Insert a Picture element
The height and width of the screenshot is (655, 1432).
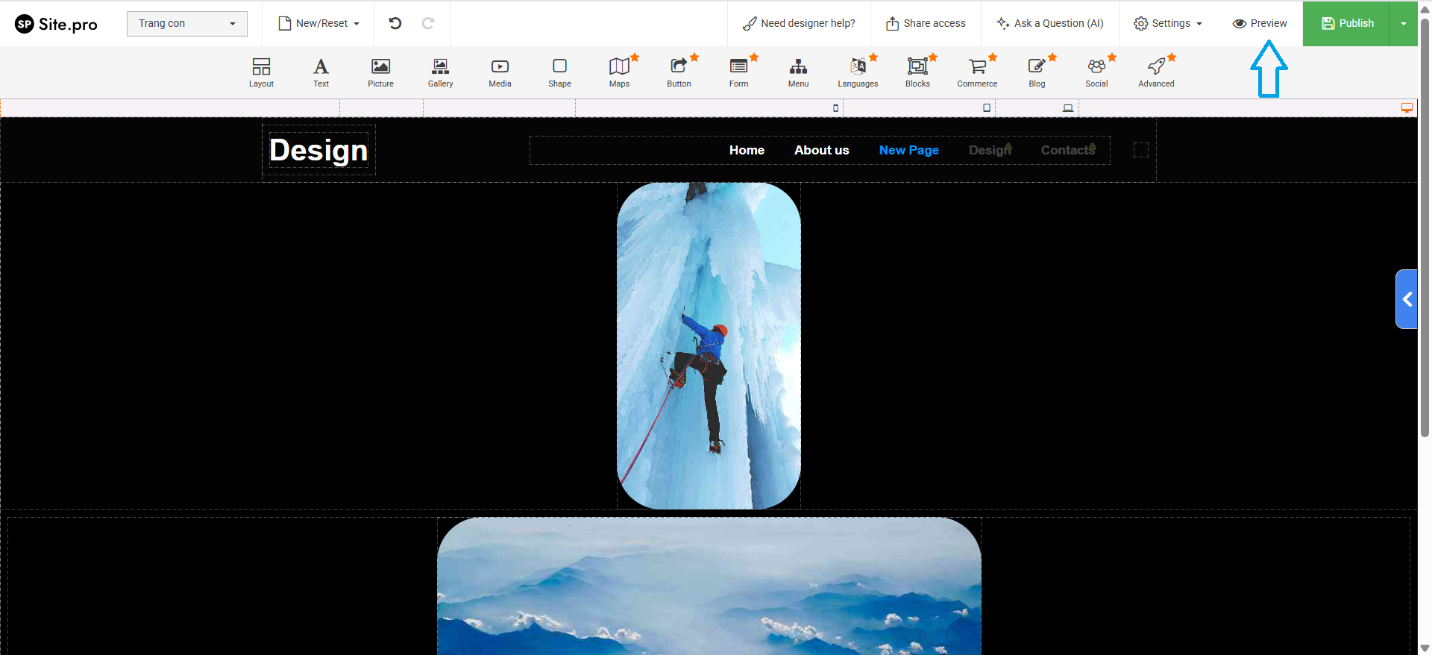pyautogui.click(x=380, y=72)
